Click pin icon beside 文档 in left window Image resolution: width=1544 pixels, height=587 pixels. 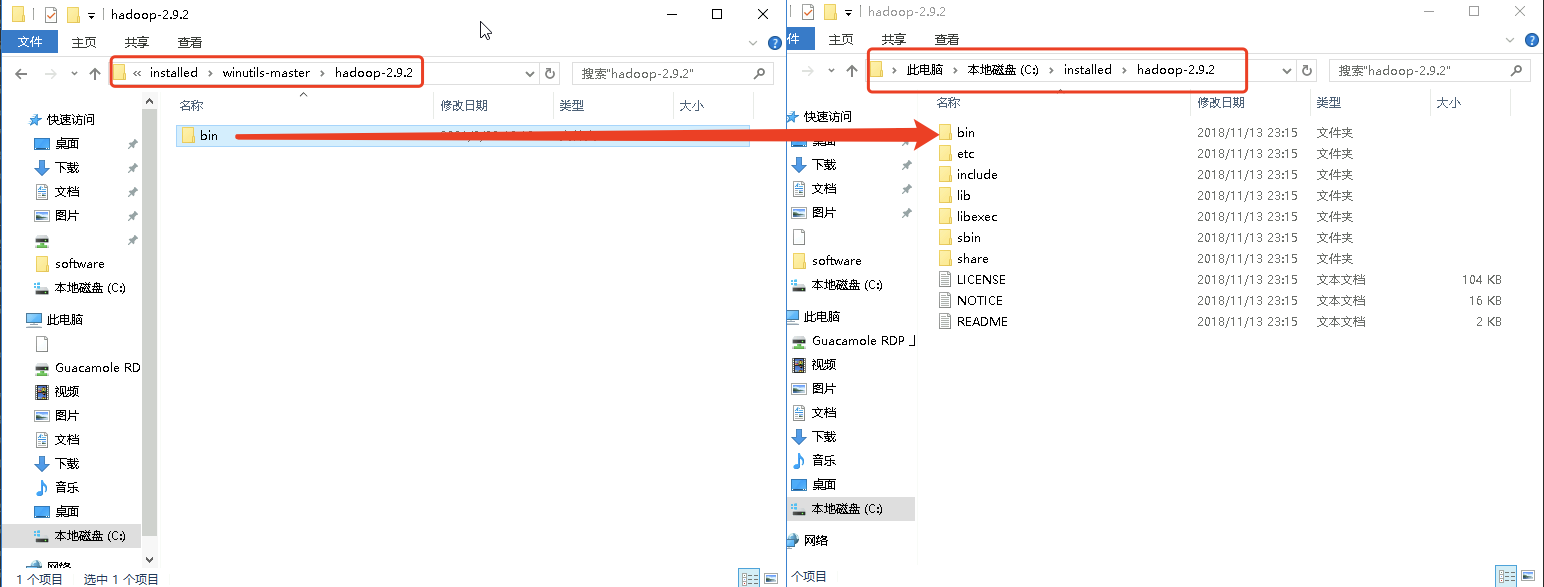pyautogui.click(x=132, y=192)
